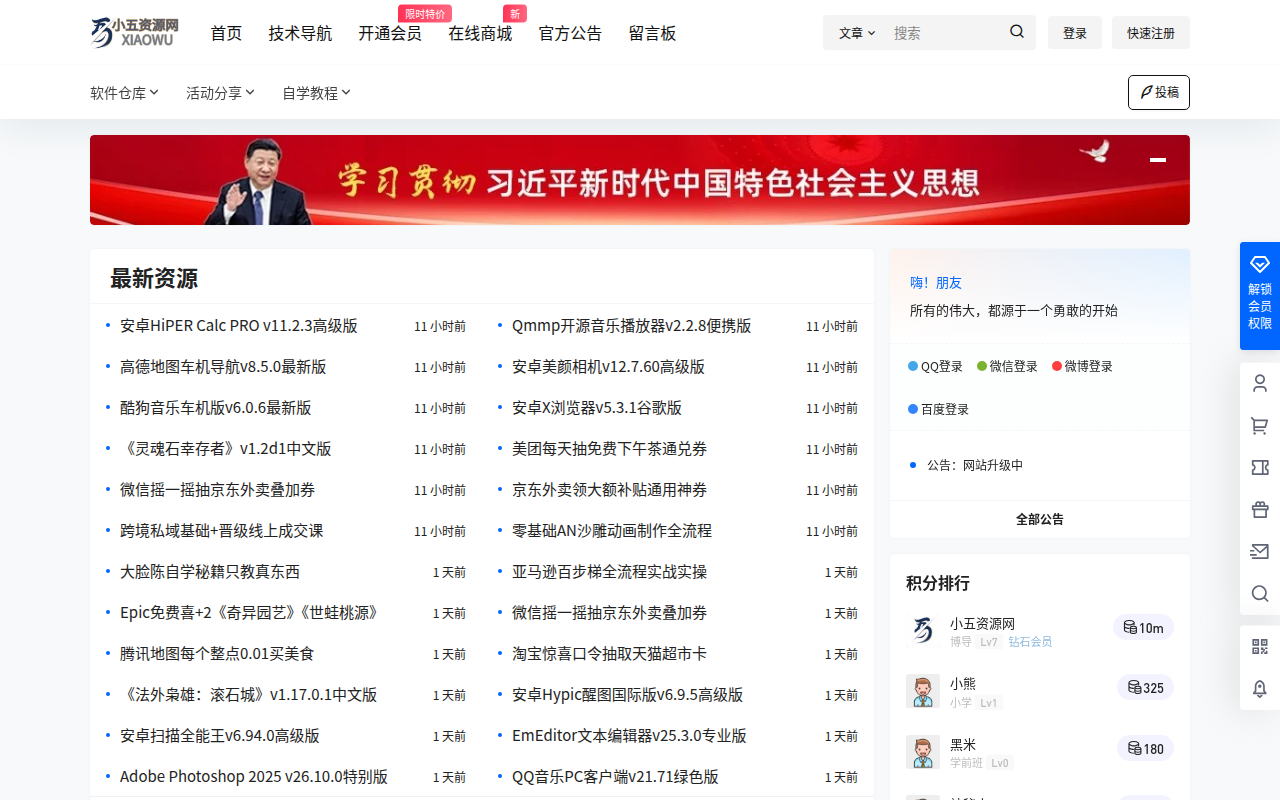
Task: Click 小五资源网 avatar in points ranking
Action: (x=922, y=630)
